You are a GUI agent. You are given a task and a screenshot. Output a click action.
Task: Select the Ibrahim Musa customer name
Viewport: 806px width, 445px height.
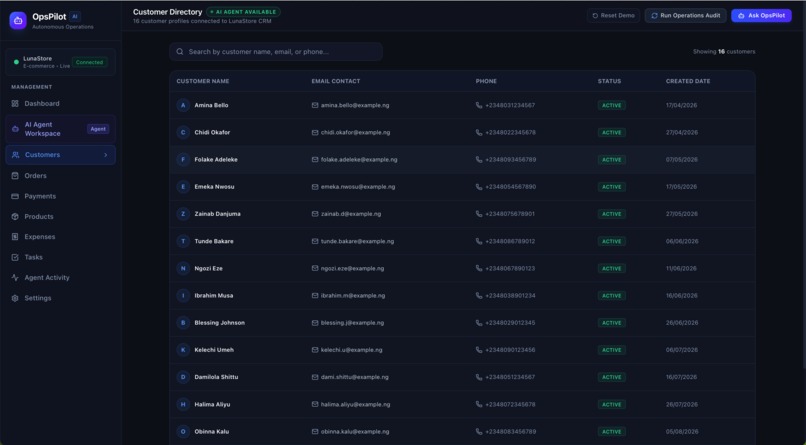pos(214,295)
